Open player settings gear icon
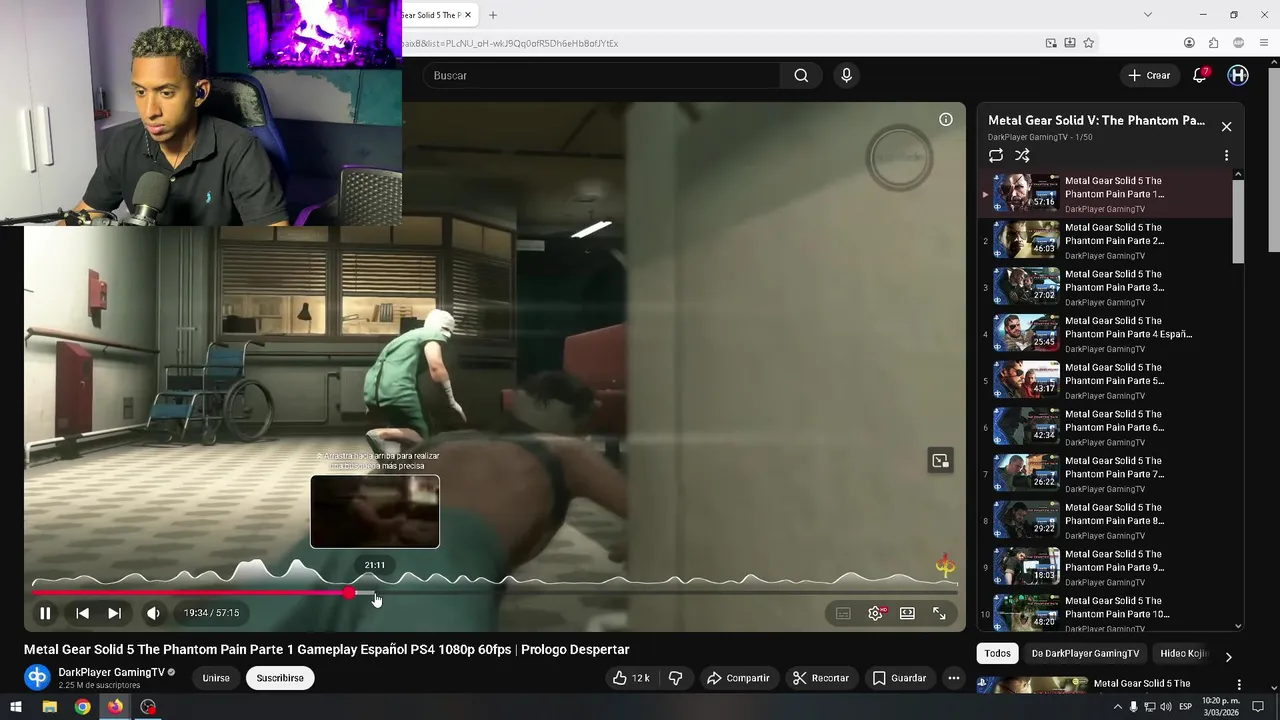The width and height of the screenshot is (1280, 720). pos(876,613)
